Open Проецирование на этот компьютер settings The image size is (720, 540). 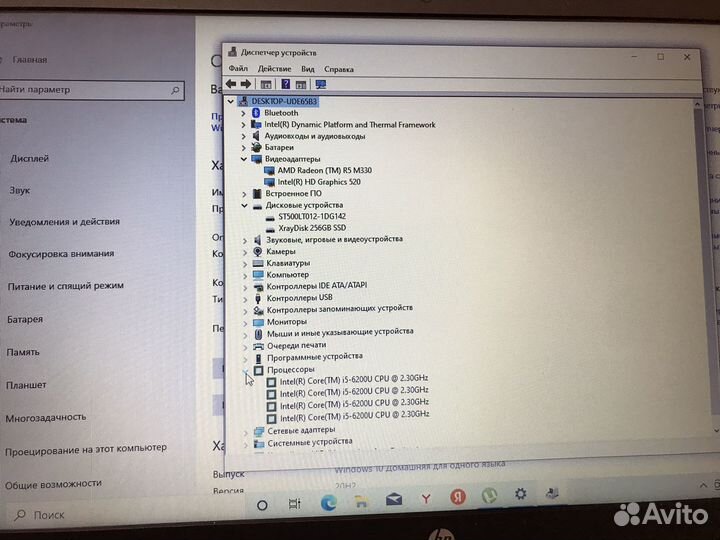(x=86, y=449)
